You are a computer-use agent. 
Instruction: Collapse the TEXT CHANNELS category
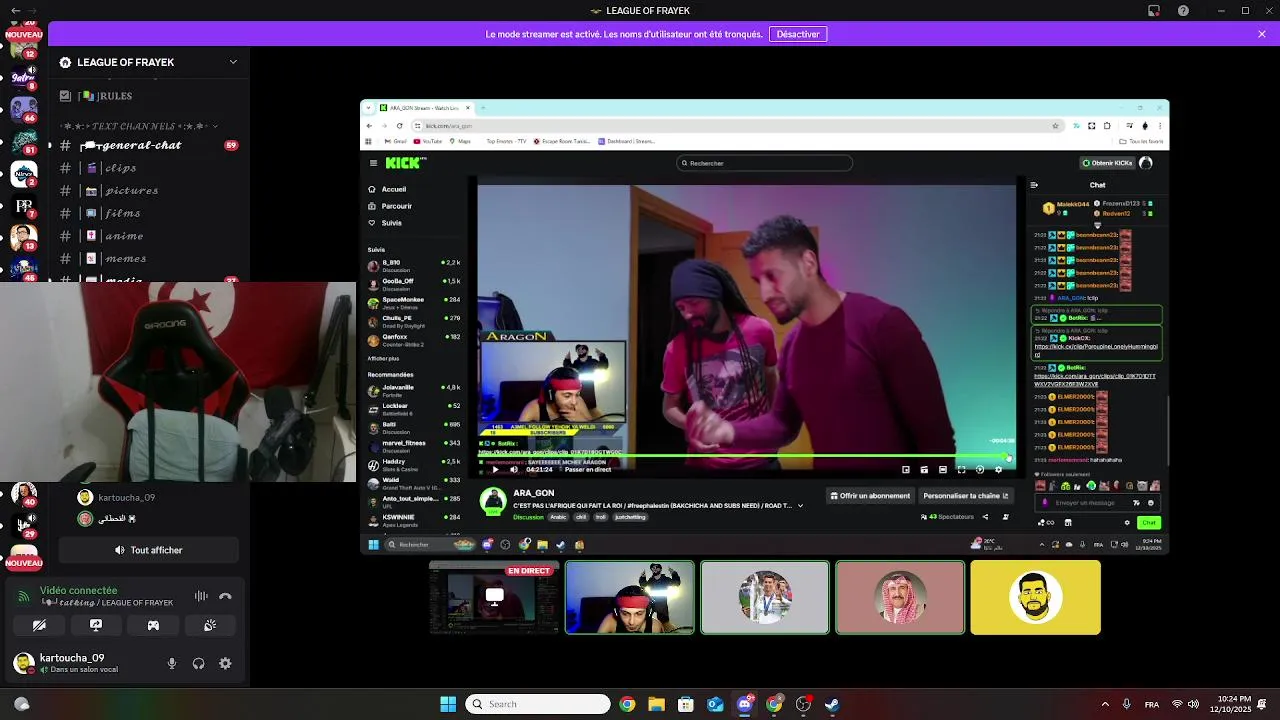(x=140, y=127)
